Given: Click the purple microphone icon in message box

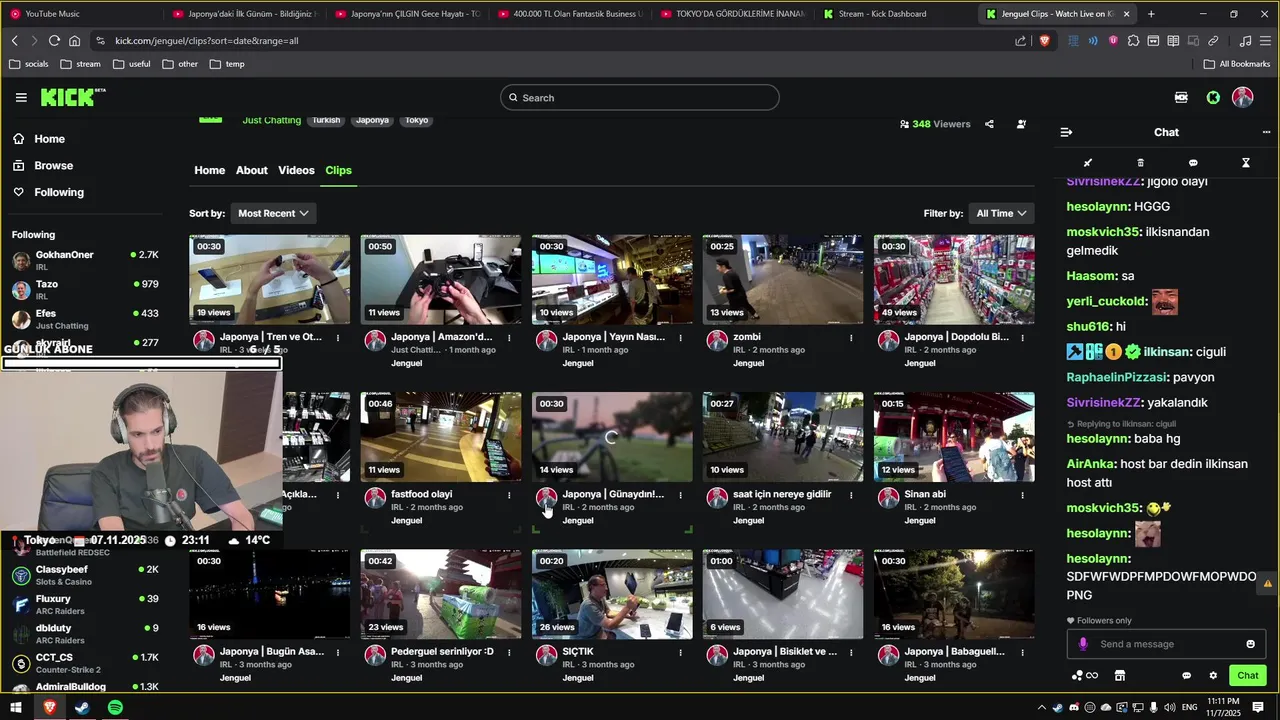Looking at the screenshot, I should tap(1082, 644).
